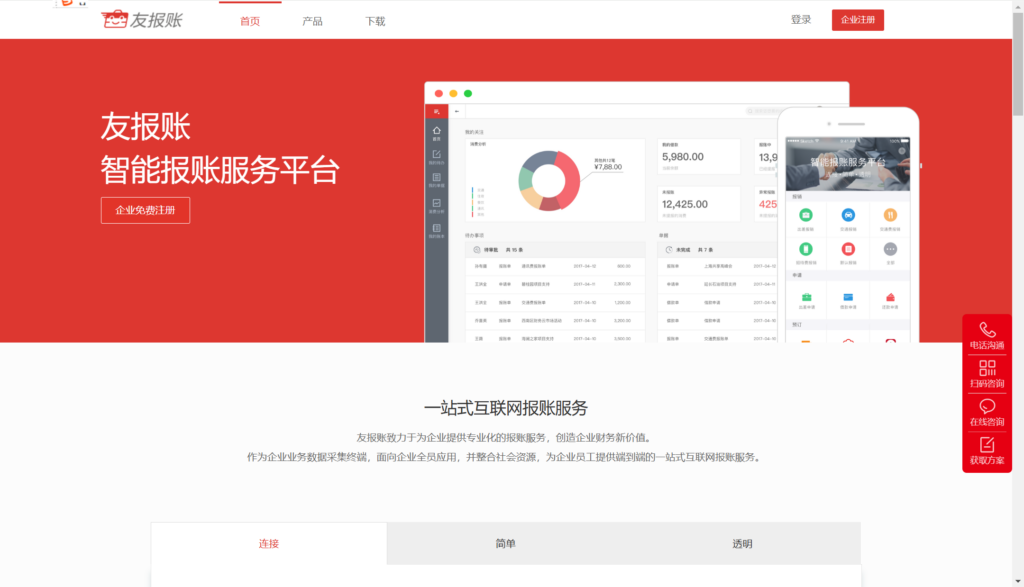Select the 连接 tab
1024x587 pixels.
[x=269, y=544]
